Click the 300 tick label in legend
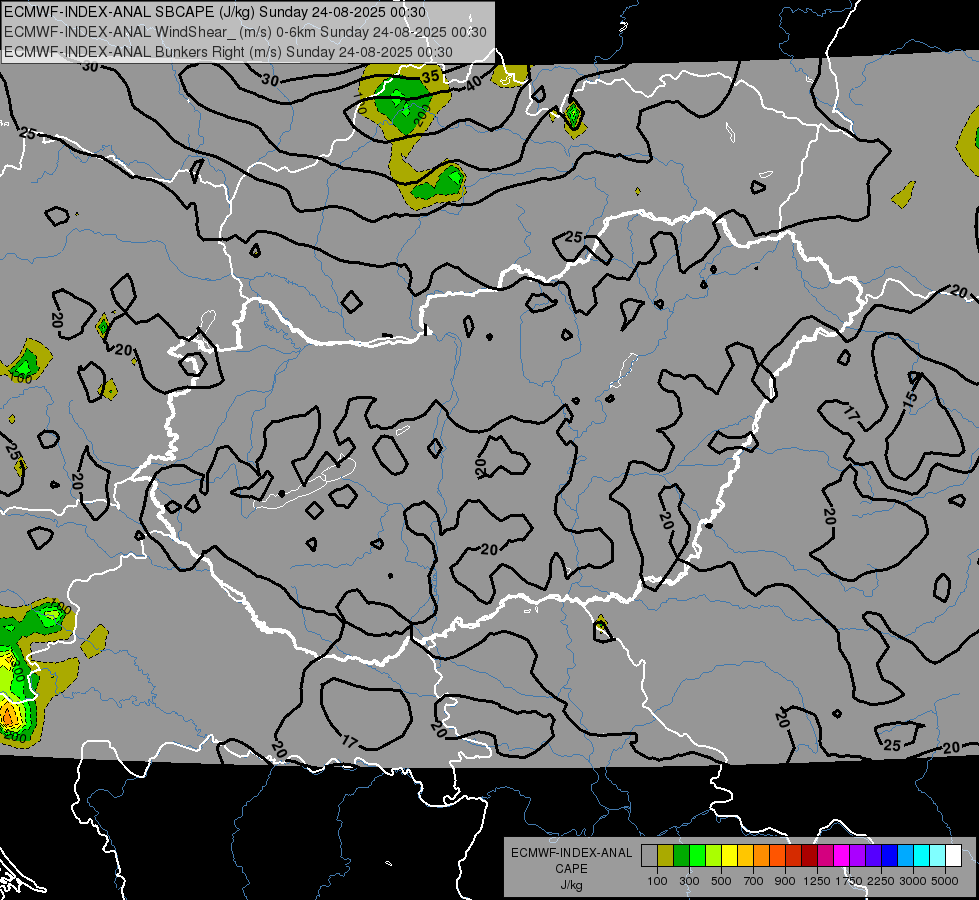This screenshot has width=979, height=900. (689, 881)
